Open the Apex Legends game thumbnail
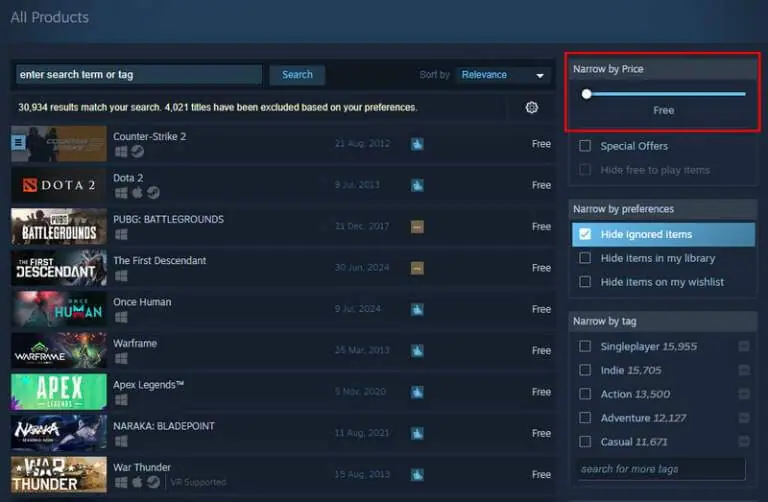Screen dimensions: 768x502 tap(59, 392)
